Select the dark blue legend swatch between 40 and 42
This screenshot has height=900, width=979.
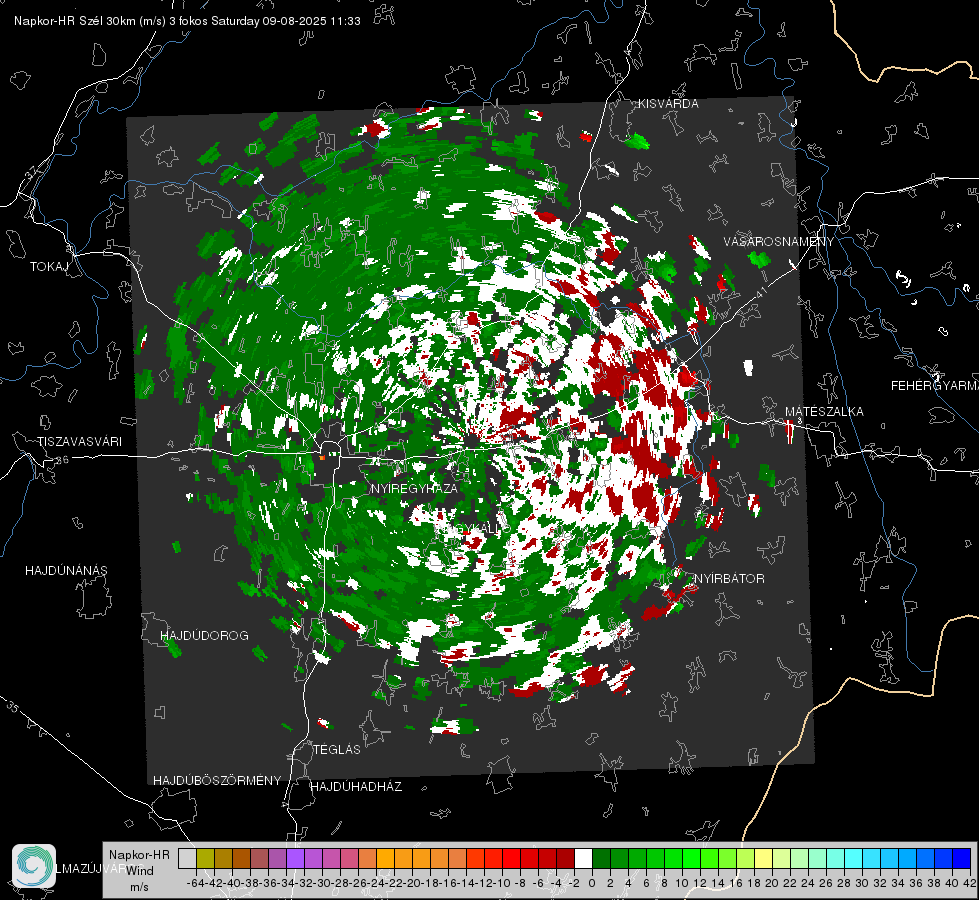(962, 858)
